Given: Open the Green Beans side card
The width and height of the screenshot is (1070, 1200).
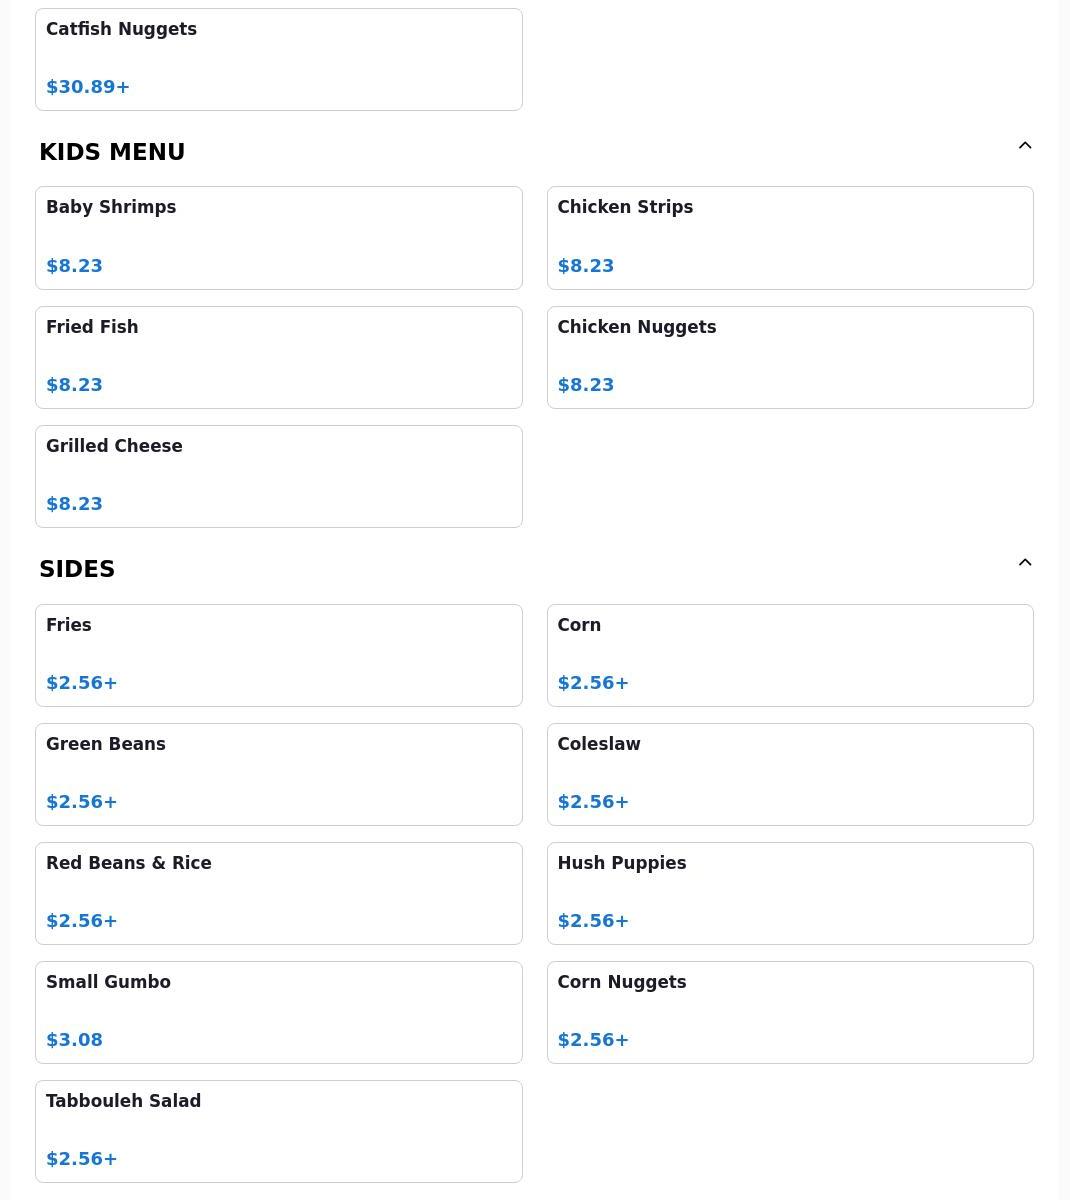Looking at the screenshot, I should pos(279,774).
